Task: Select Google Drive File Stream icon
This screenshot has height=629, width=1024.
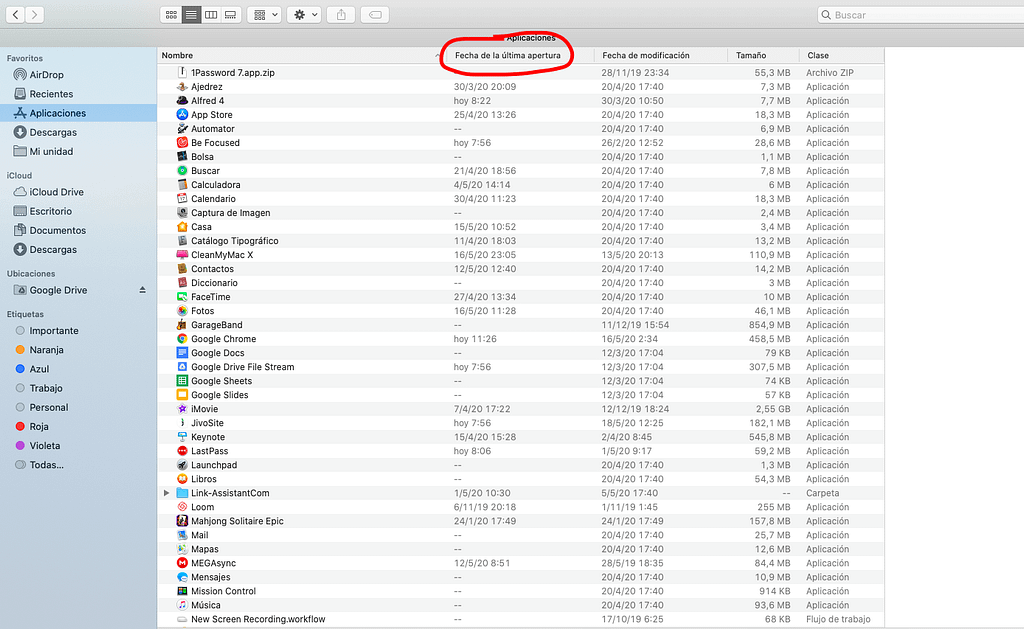Action: 182,367
